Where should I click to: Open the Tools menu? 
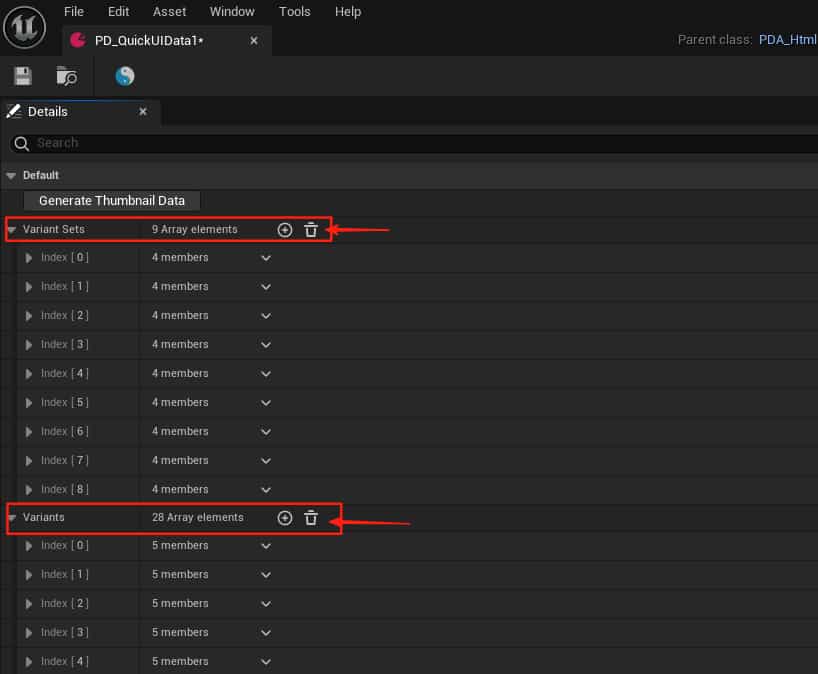[x=294, y=11]
